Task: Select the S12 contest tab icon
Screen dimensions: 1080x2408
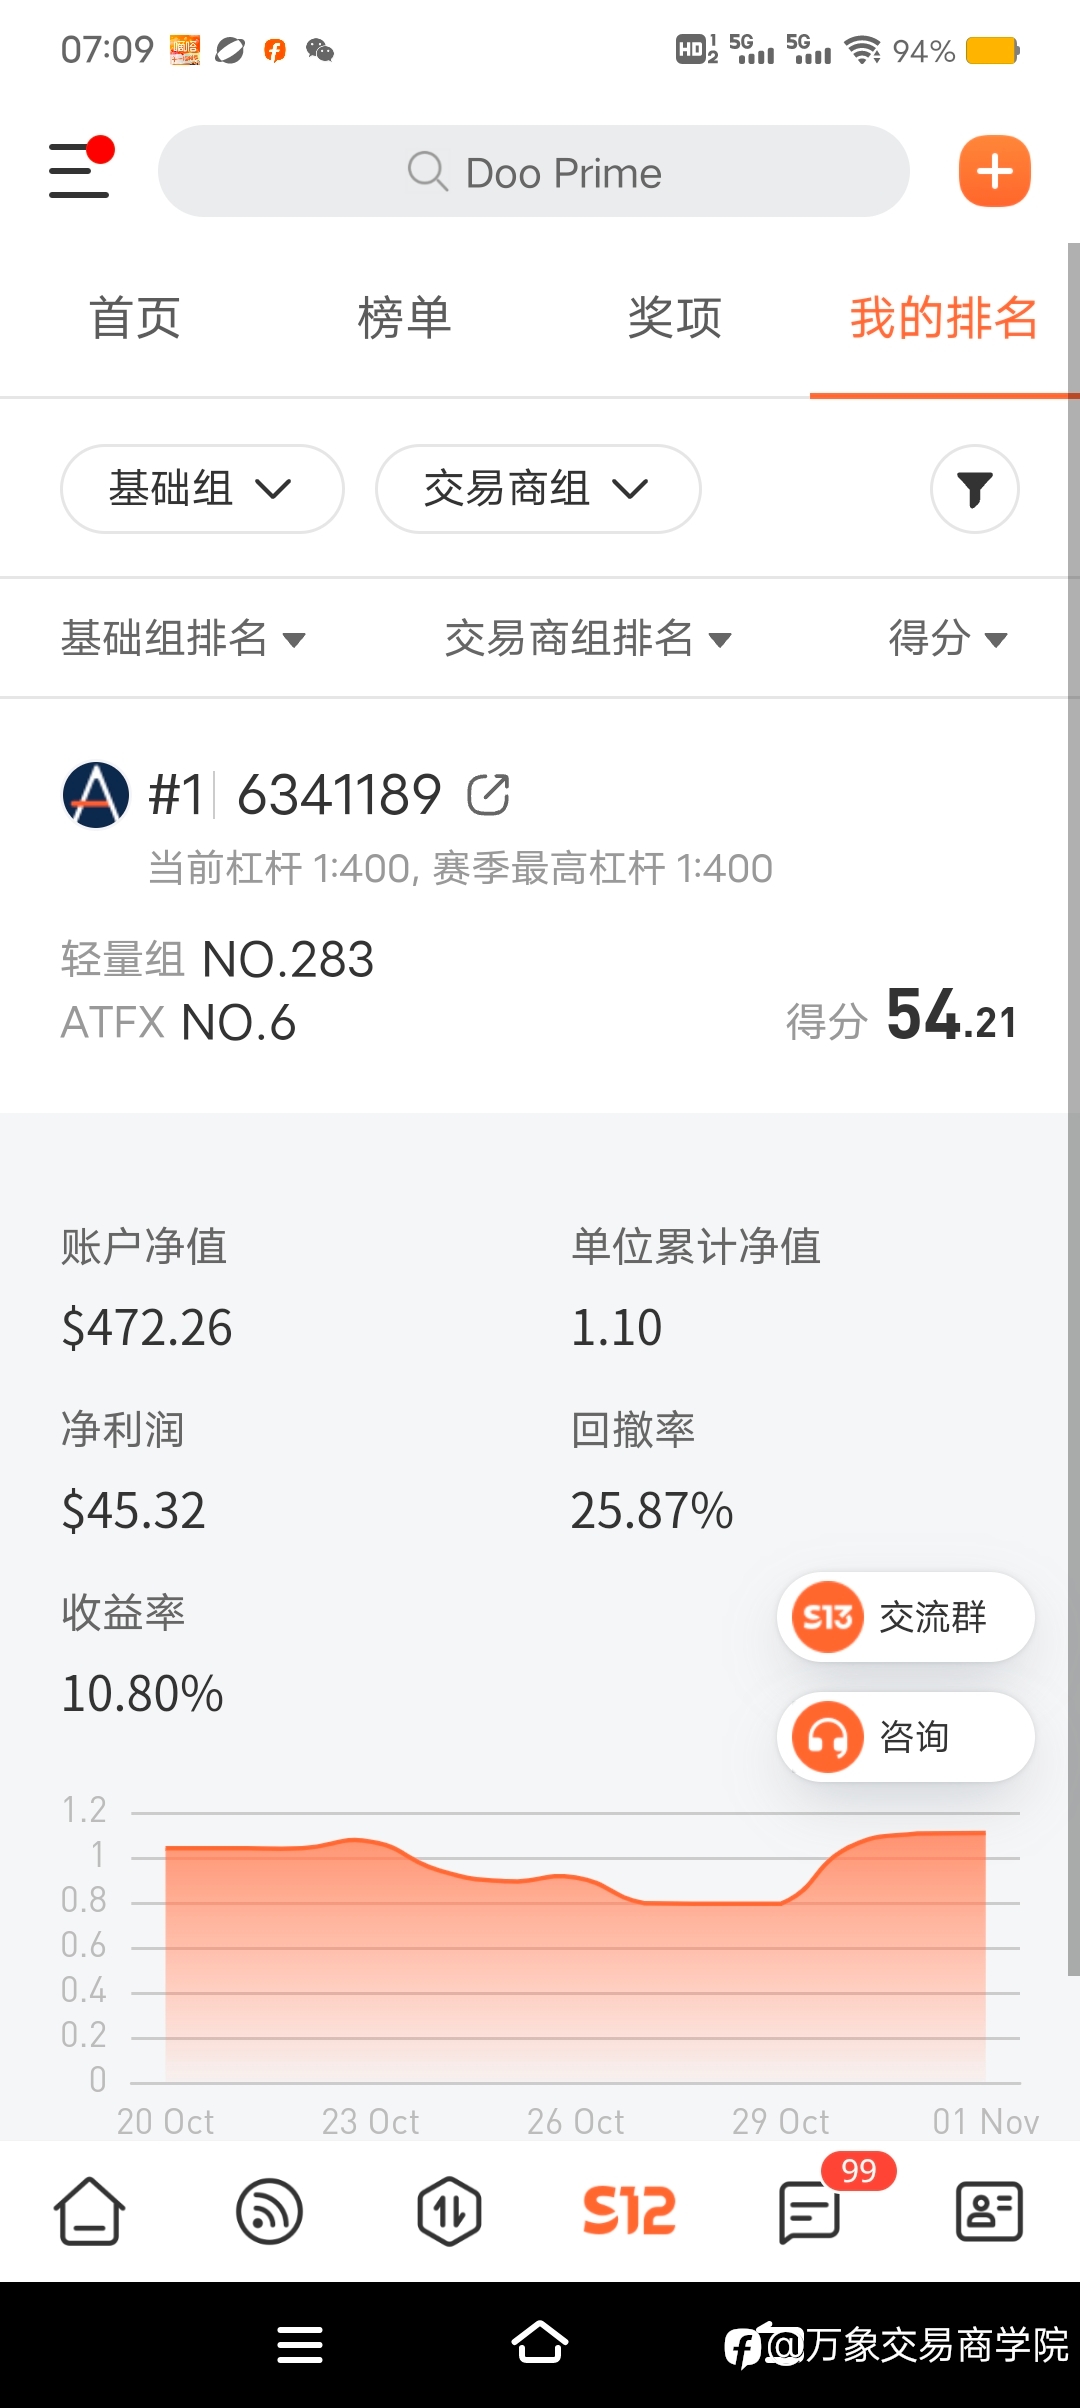Action: [629, 2211]
